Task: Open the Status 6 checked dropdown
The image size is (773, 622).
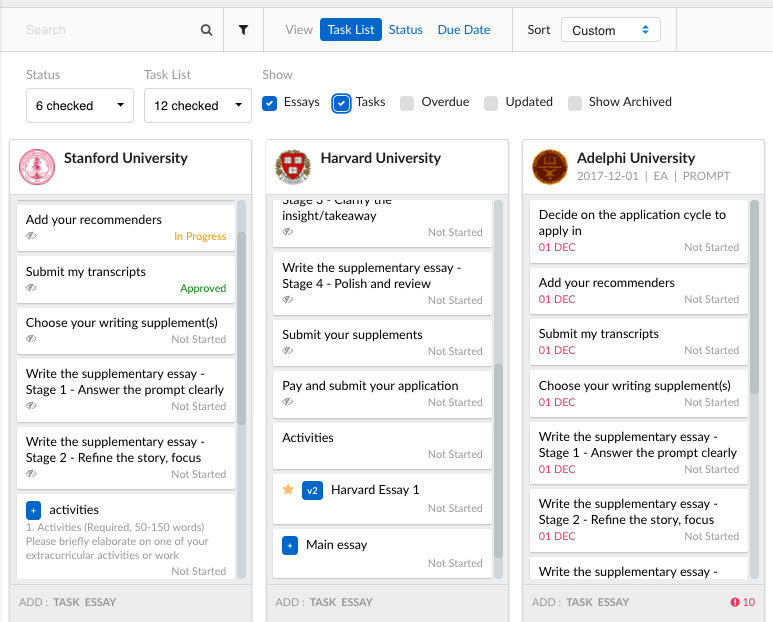Action: click(80, 105)
